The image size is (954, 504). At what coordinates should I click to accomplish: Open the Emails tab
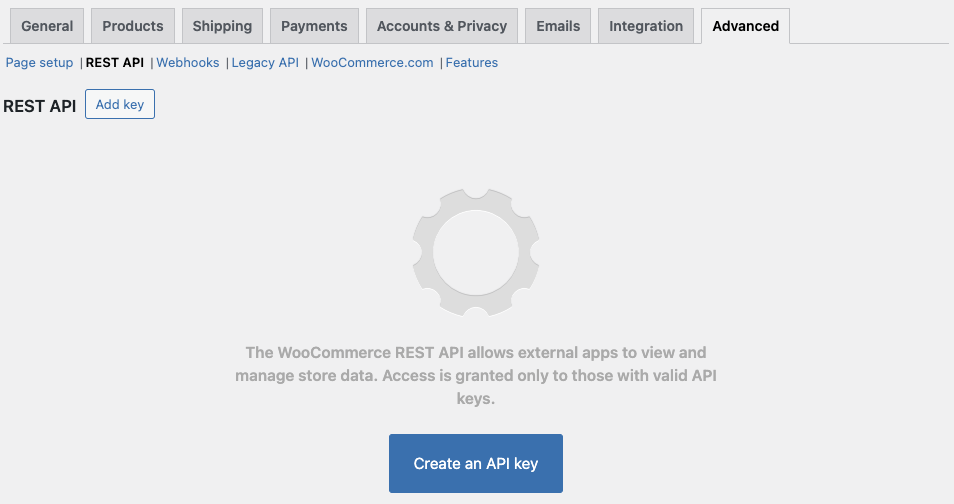pyautogui.click(x=558, y=26)
